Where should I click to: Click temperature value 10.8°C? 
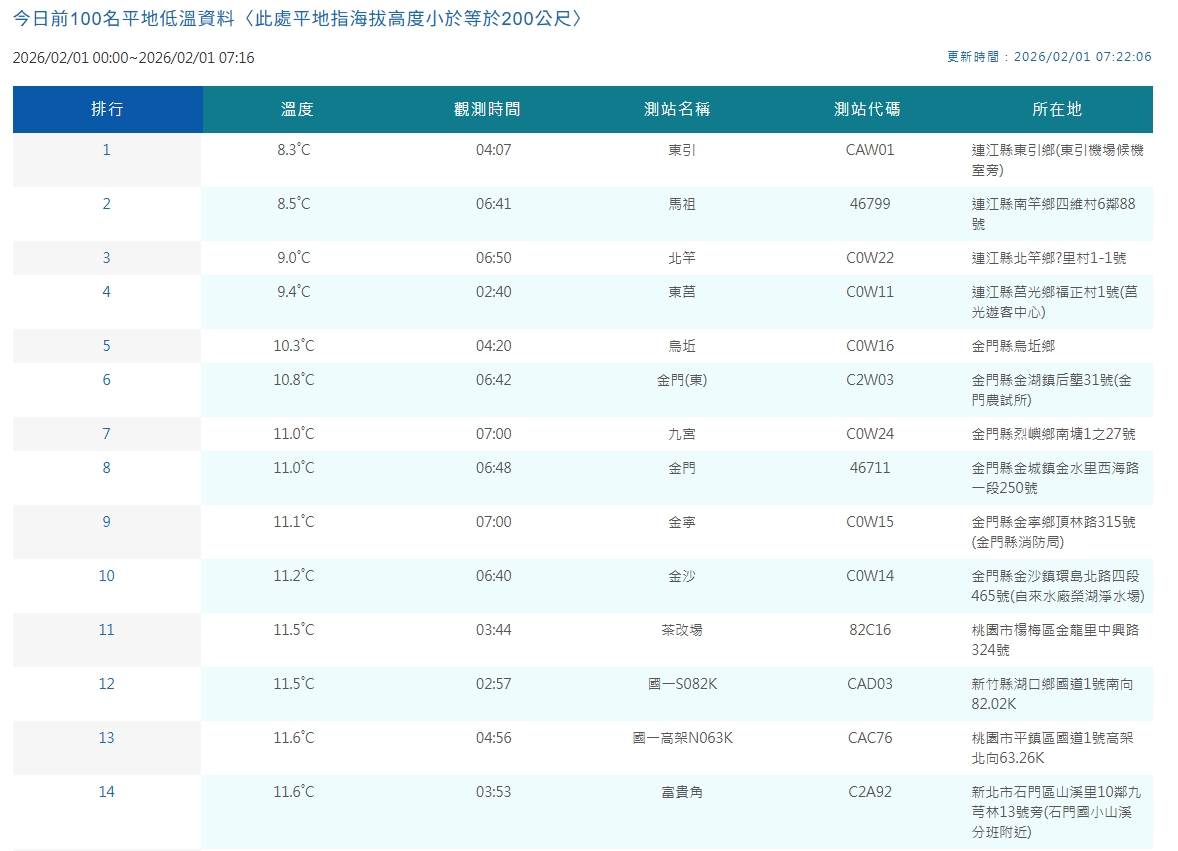click(x=294, y=380)
